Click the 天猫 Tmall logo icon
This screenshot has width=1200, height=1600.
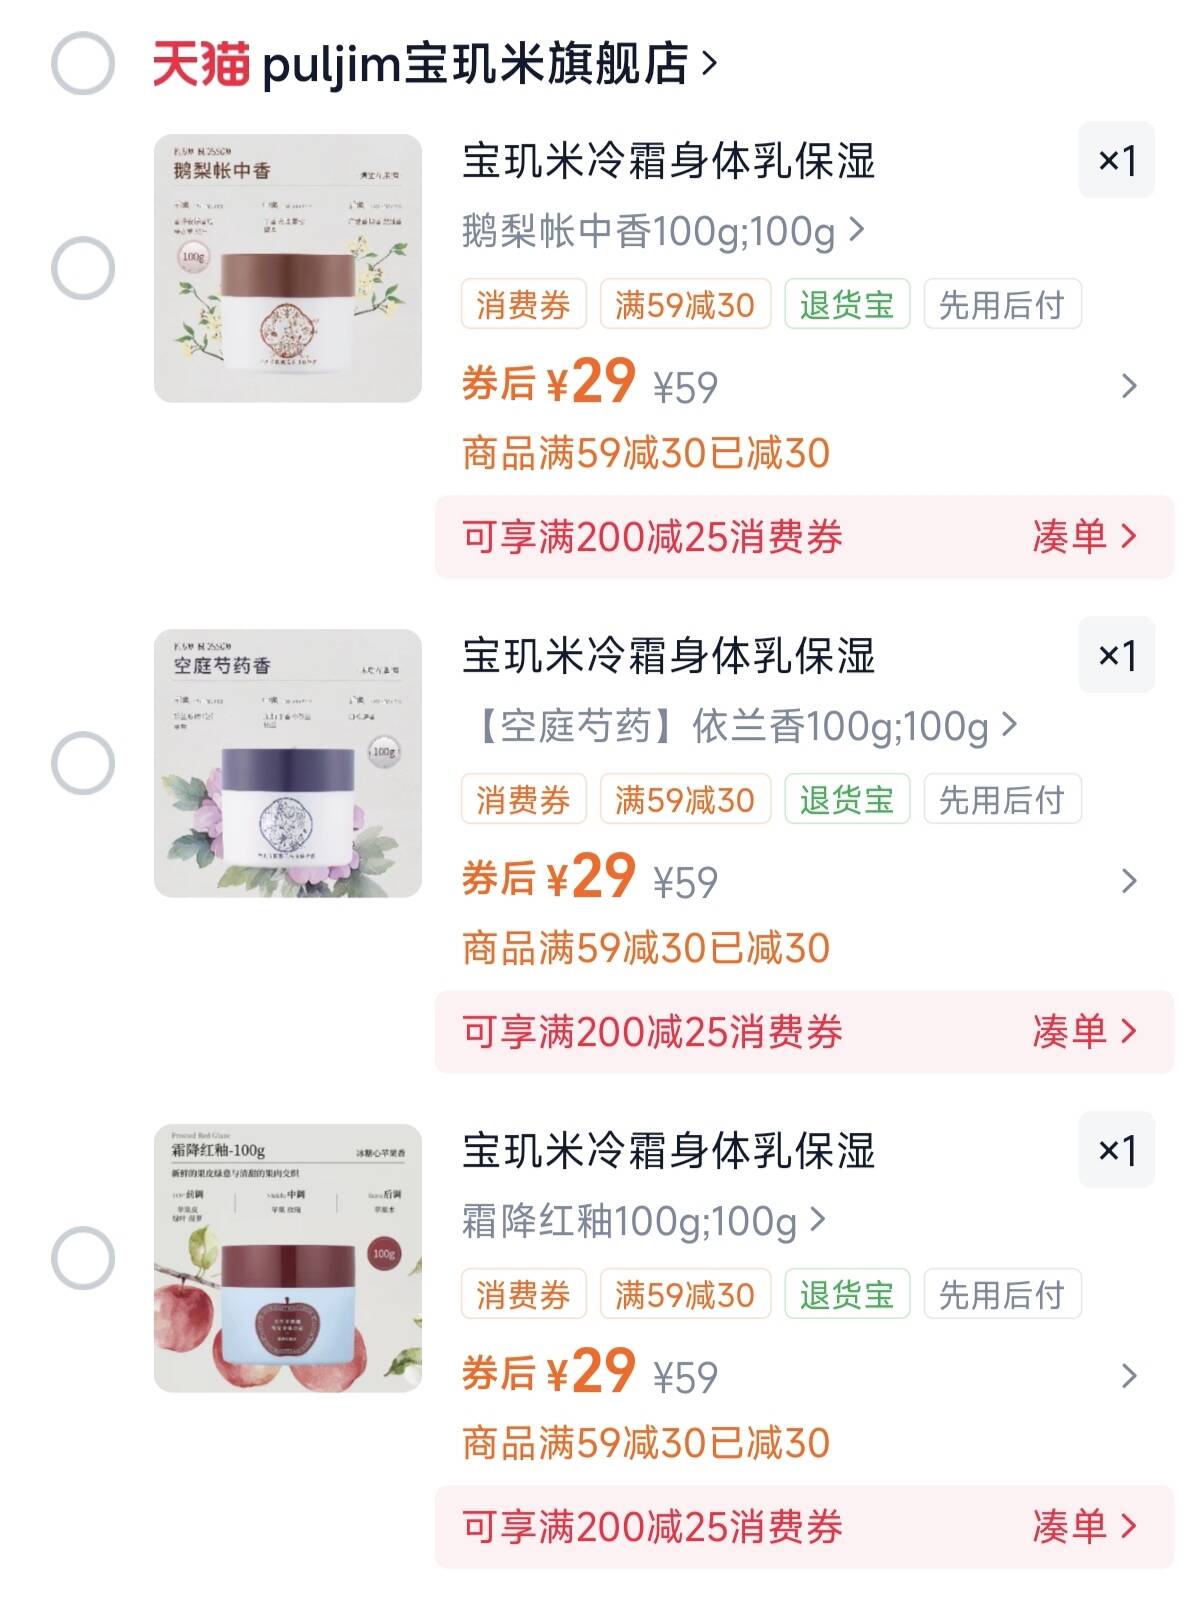tap(200, 64)
